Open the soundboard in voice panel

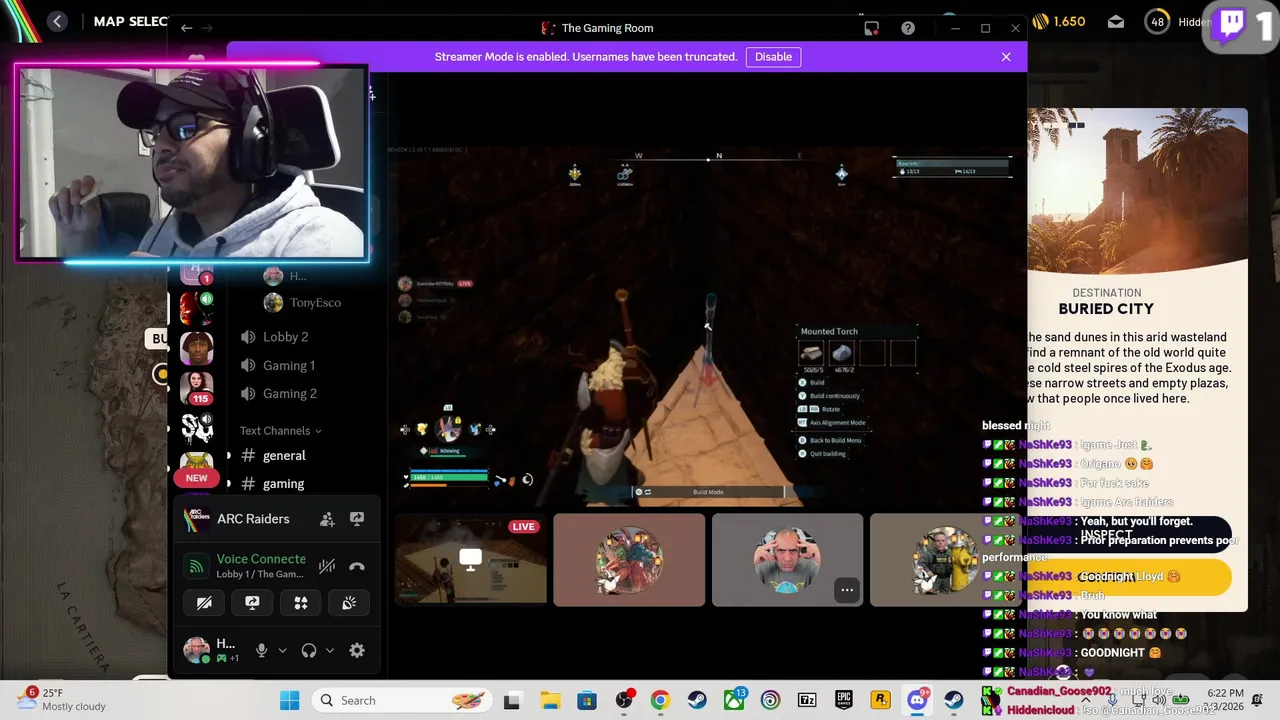349,603
